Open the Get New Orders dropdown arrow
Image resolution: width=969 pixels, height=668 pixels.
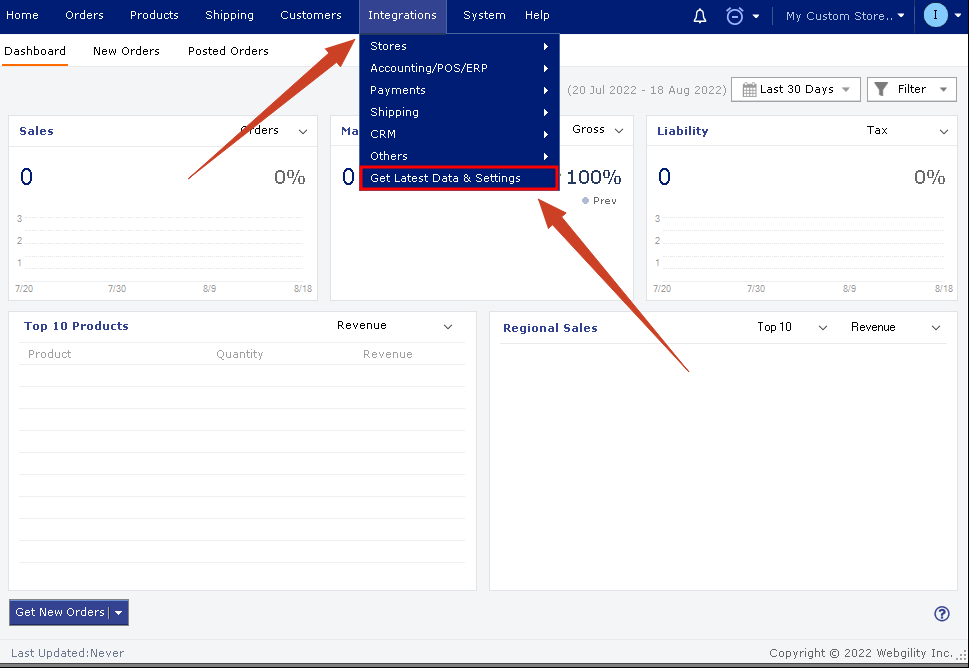(x=119, y=613)
